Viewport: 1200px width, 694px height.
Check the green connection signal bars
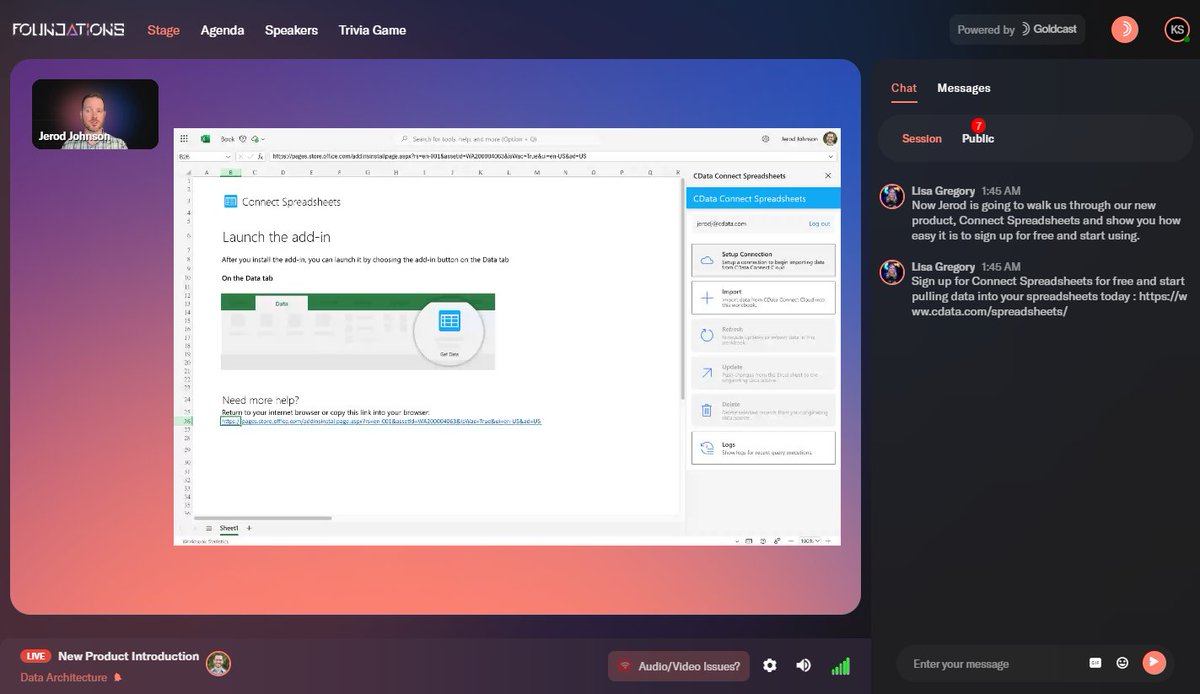(840, 666)
